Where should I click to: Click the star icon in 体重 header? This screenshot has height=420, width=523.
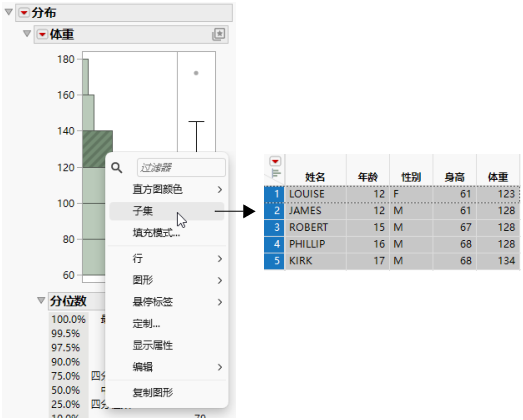(219, 34)
